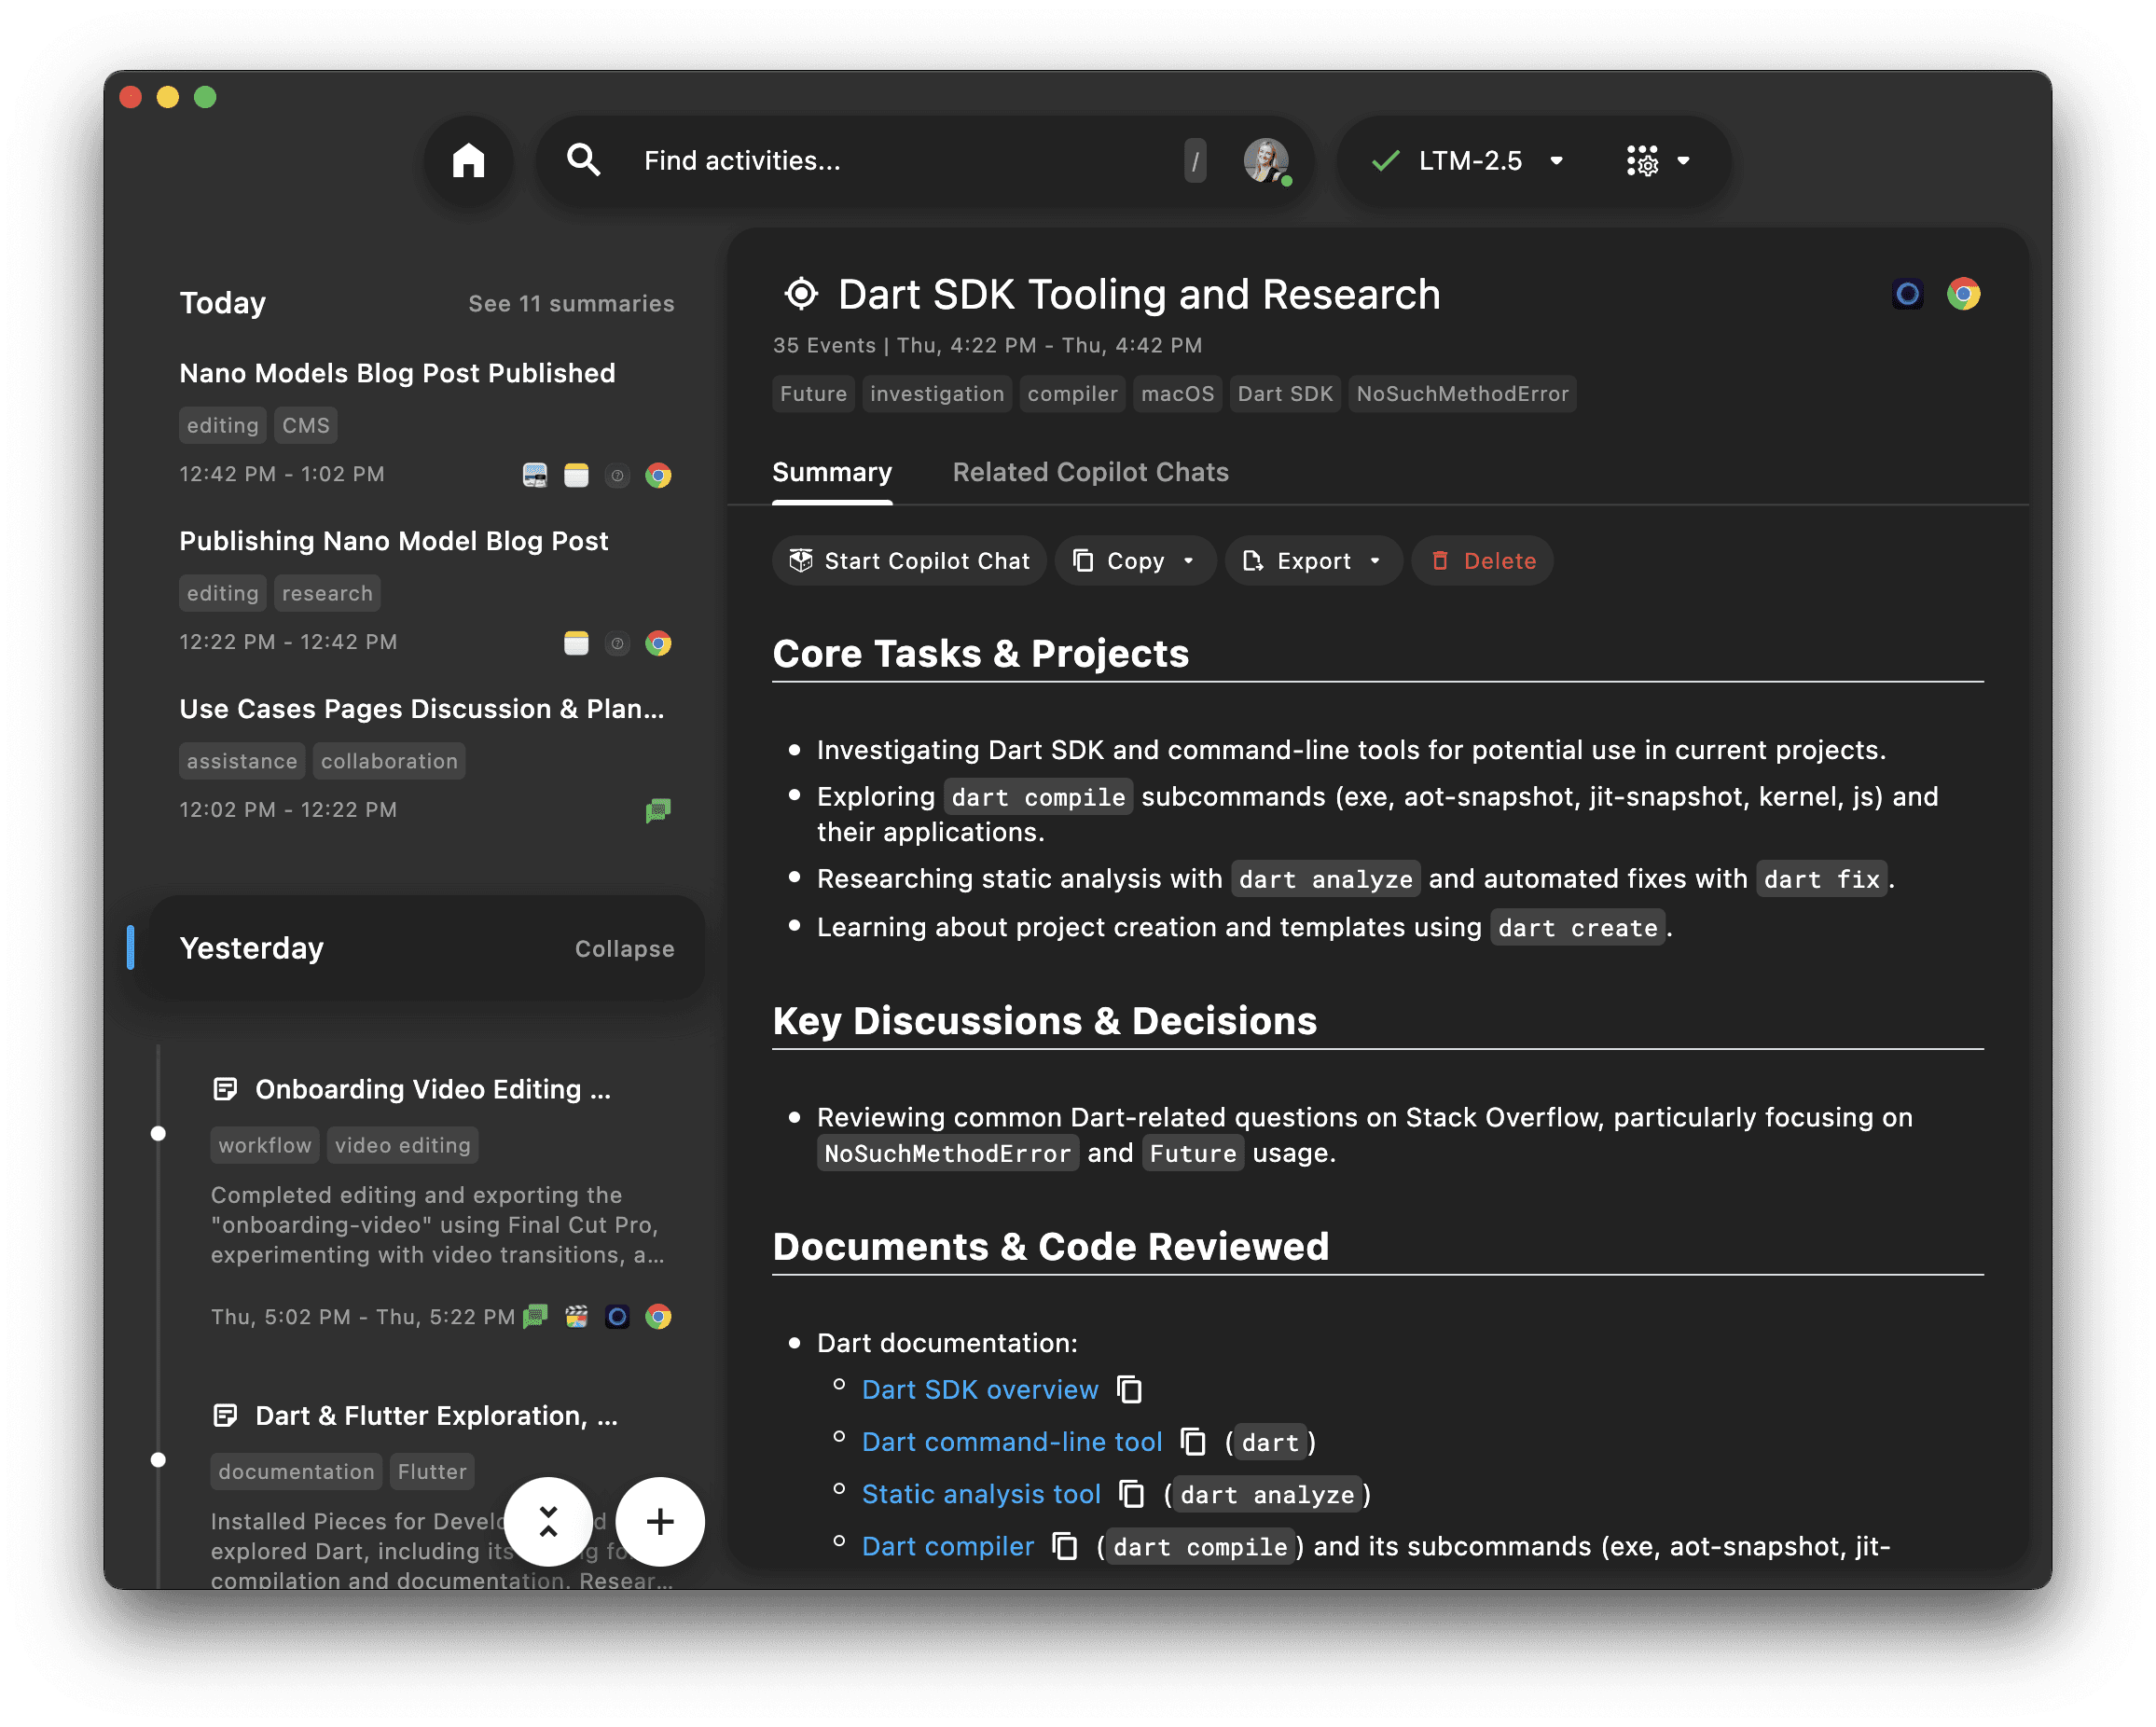
Task: Open the Dart compiler link
Action: [x=948, y=1545]
